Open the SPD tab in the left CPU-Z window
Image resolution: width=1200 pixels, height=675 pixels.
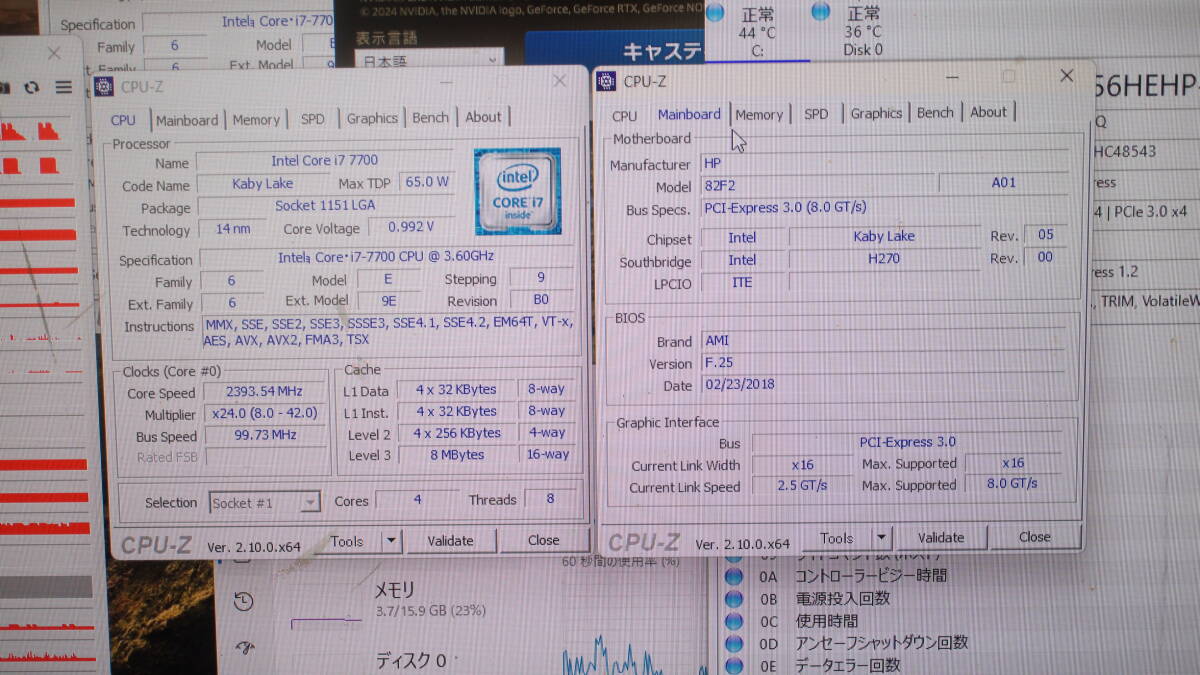click(x=313, y=118)
